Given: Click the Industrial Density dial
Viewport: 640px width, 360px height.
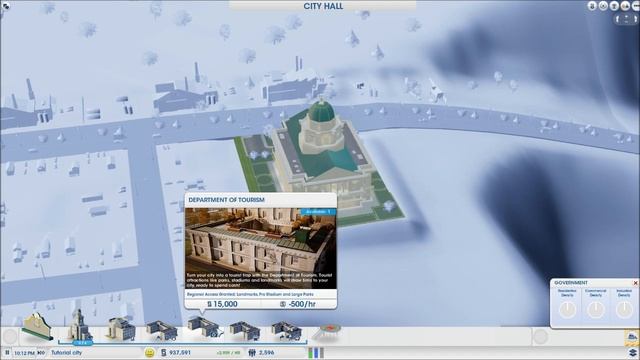Looking at the screenshot, I should click(624, 310).
